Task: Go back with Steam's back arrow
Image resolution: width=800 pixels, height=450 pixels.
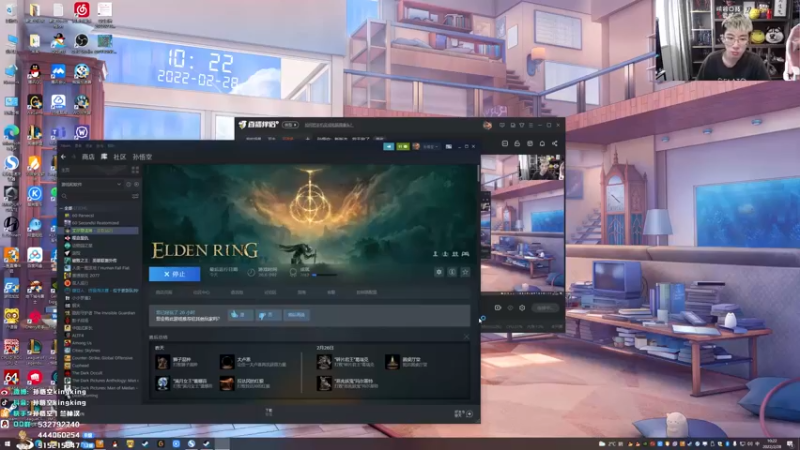Action: click(63, 157)
